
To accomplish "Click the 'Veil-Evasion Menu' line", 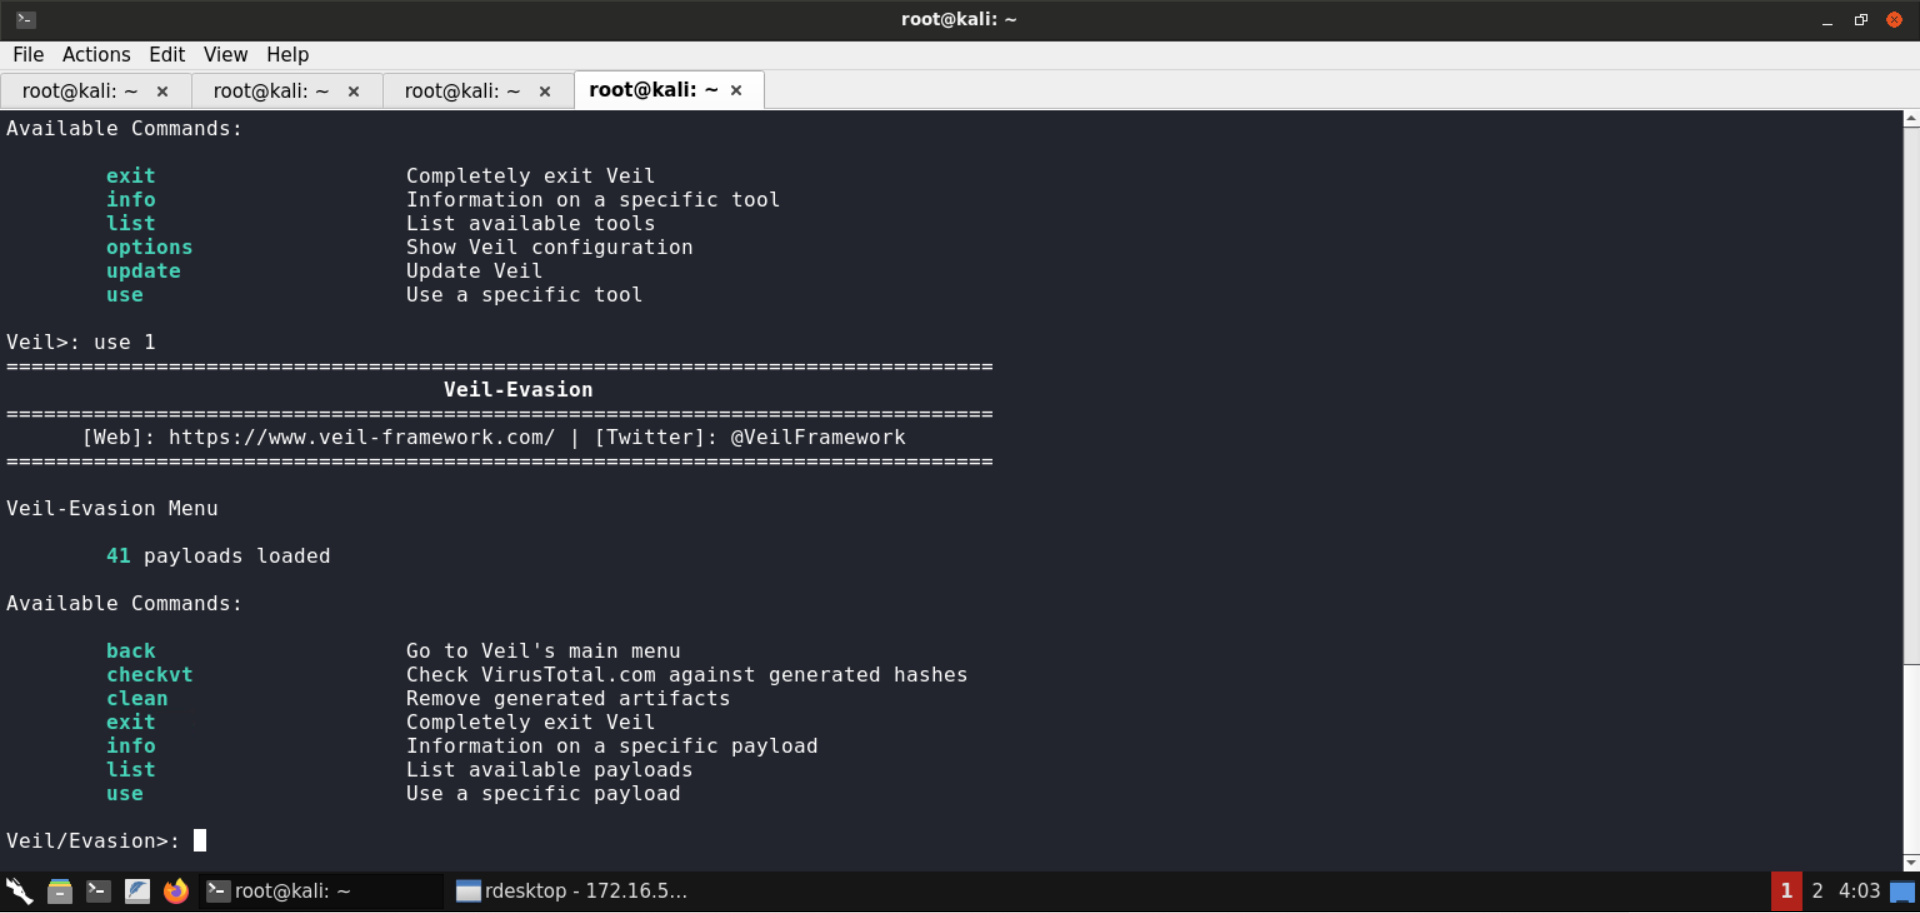I will pyautogui.click(x=112, y=508).
